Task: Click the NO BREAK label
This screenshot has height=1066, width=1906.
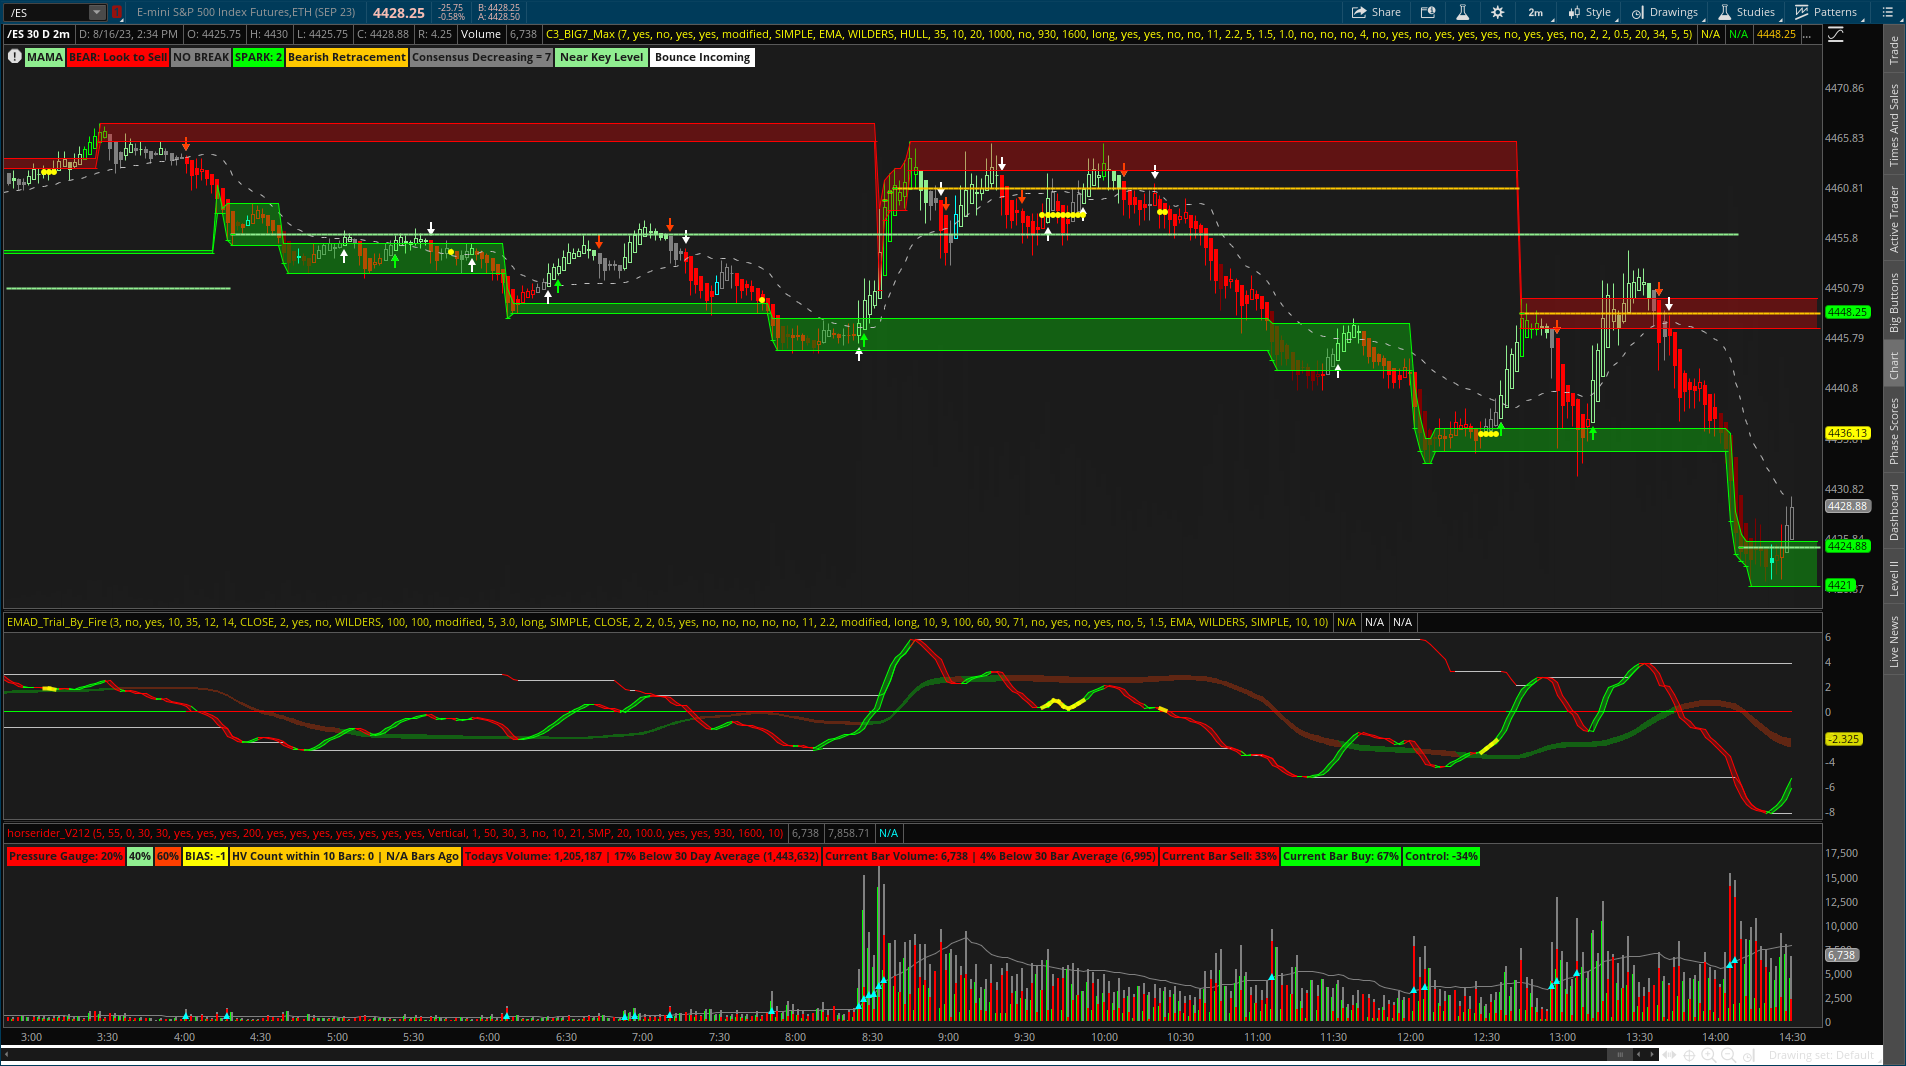Action: tap(201, 57)
